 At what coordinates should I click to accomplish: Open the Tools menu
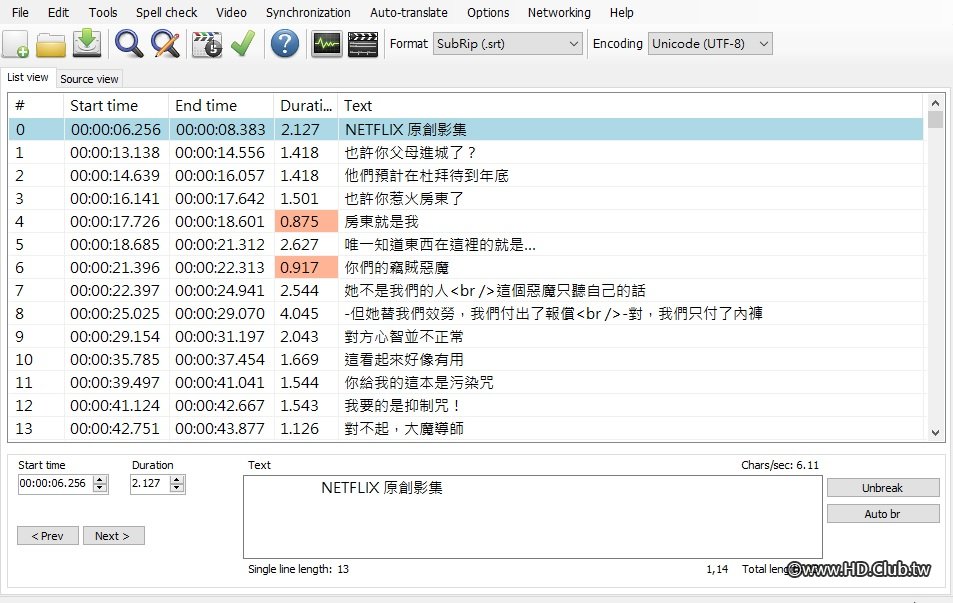click(x=103, y=12)
